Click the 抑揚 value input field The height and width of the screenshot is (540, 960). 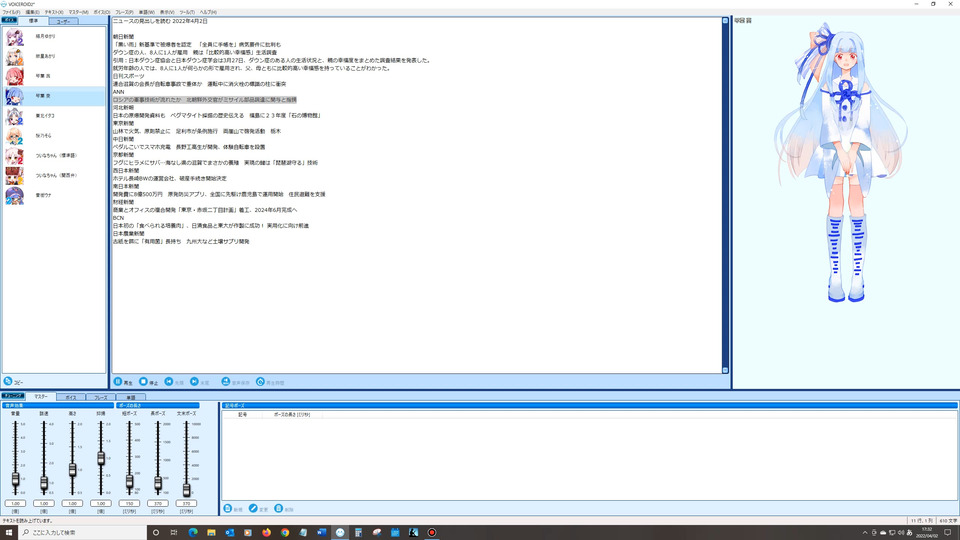point(101,503)
